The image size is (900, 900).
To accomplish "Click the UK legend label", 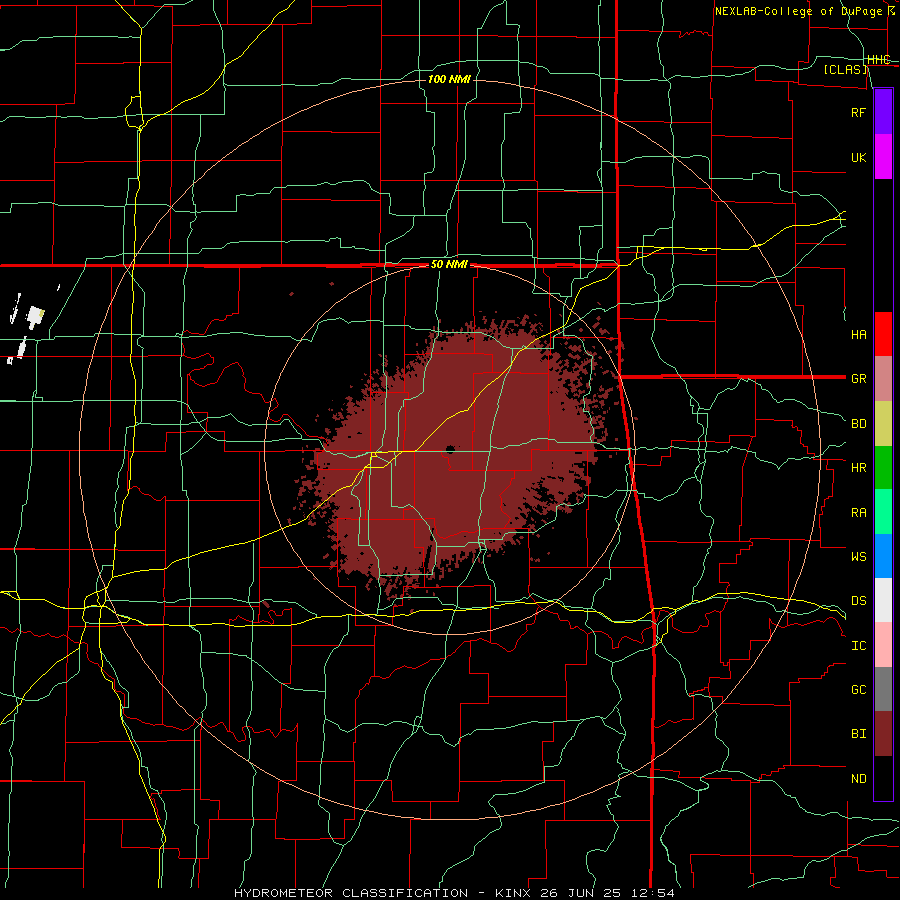I will tap(859, 157).
